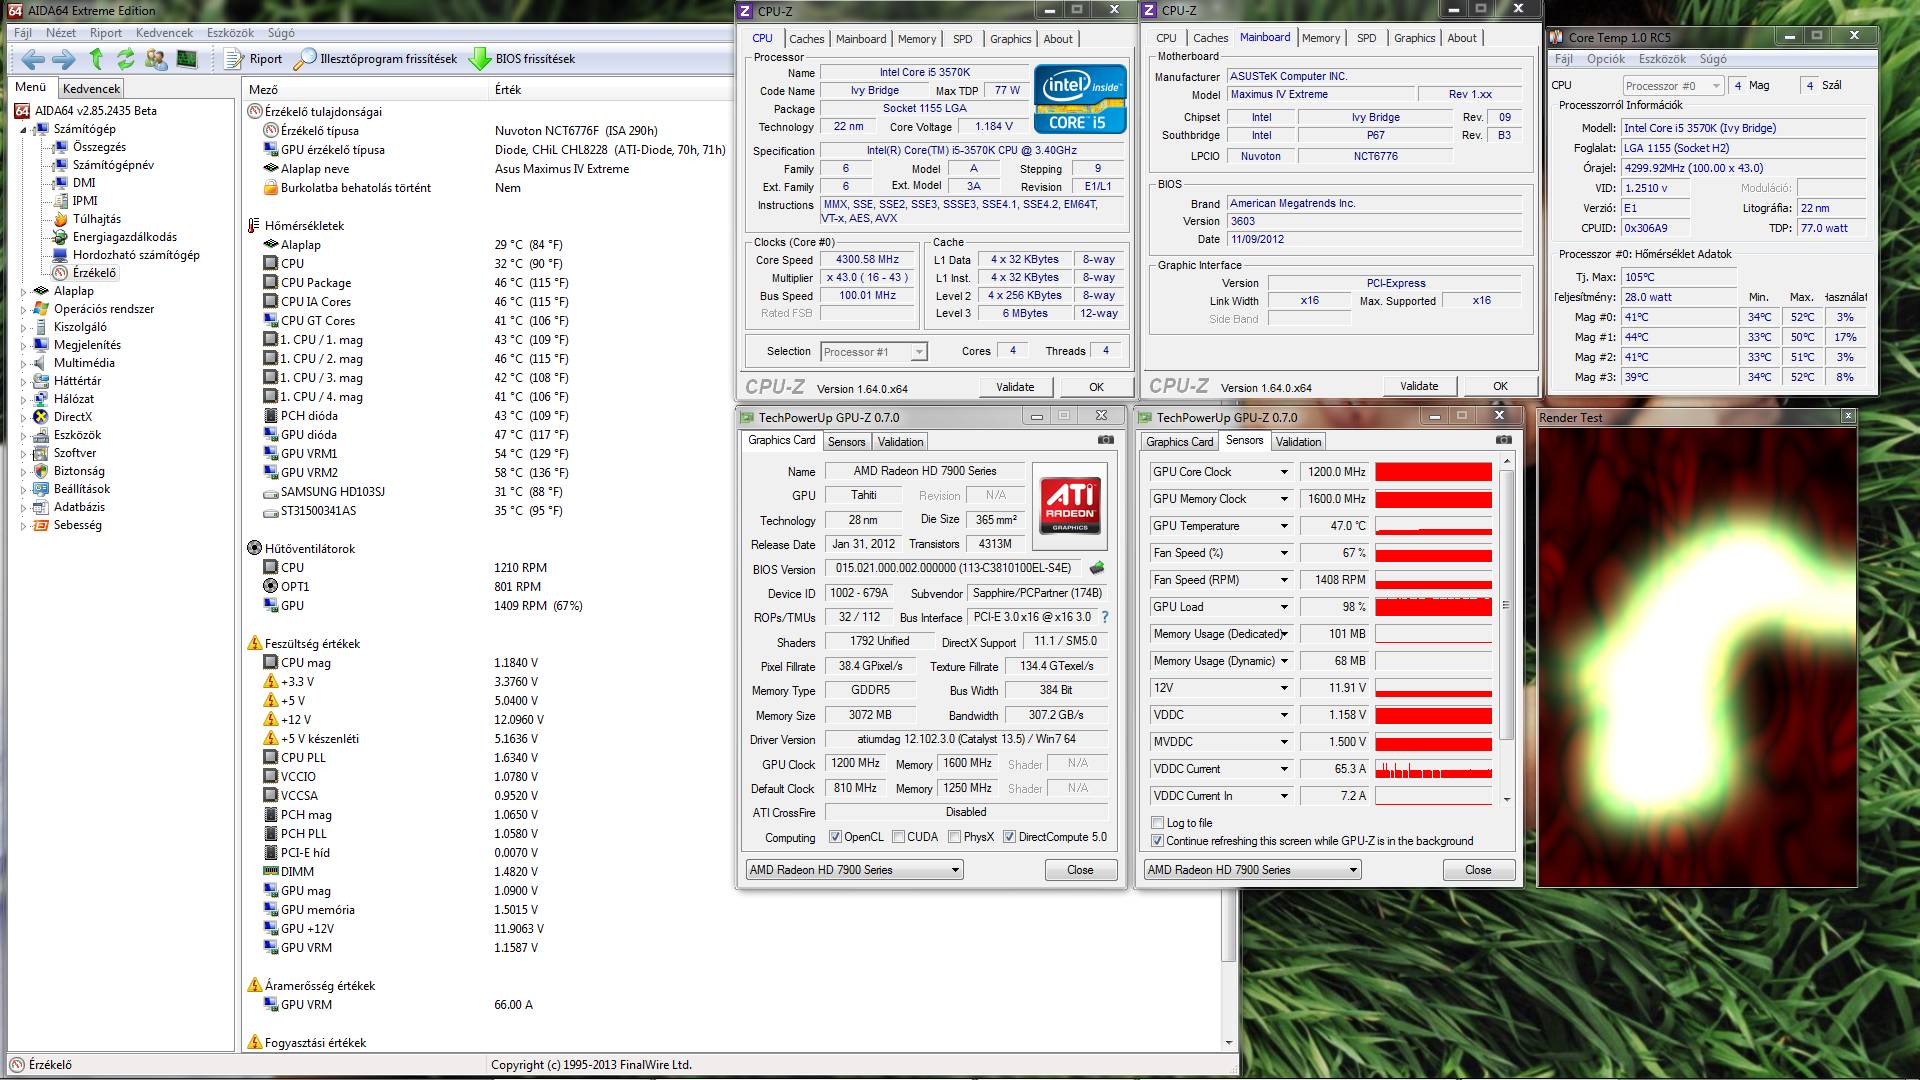
Task: Open the GPU Temperature sensor dropdown
Action: pyautogui.click(x=1284, y=526)
